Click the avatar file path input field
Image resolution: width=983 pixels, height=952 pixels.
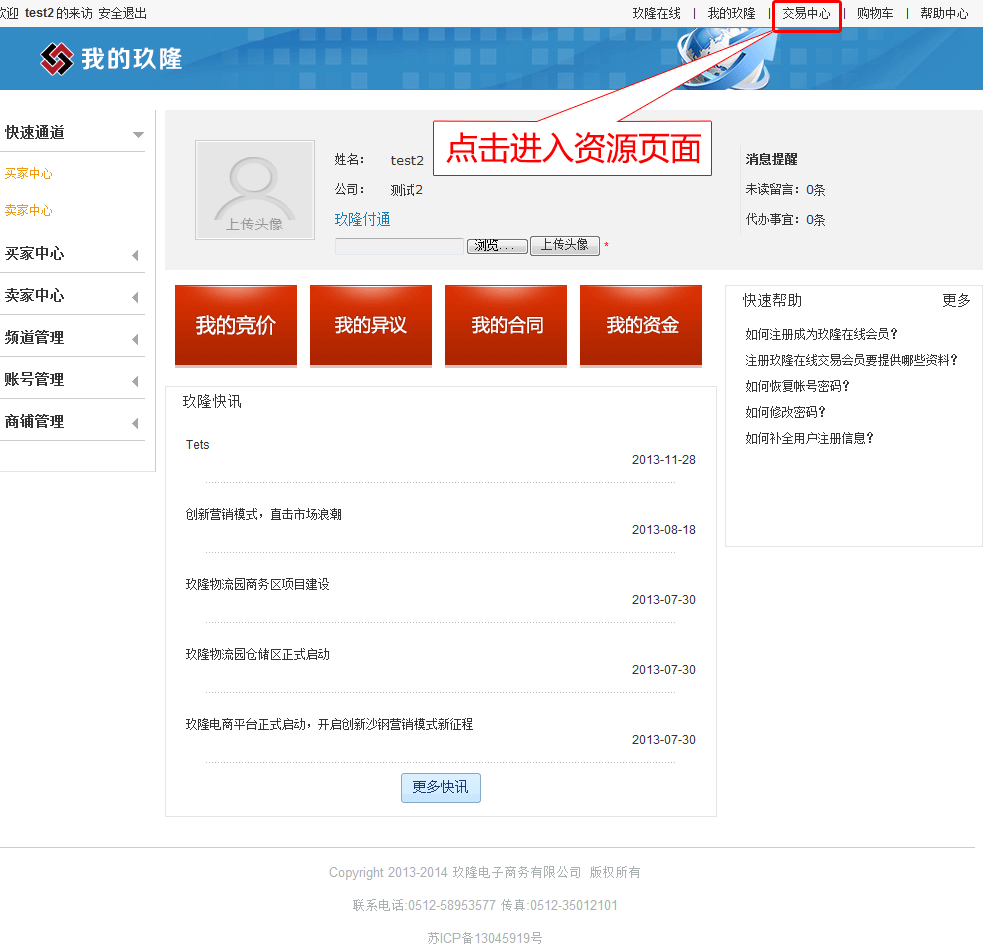(399, 246)
